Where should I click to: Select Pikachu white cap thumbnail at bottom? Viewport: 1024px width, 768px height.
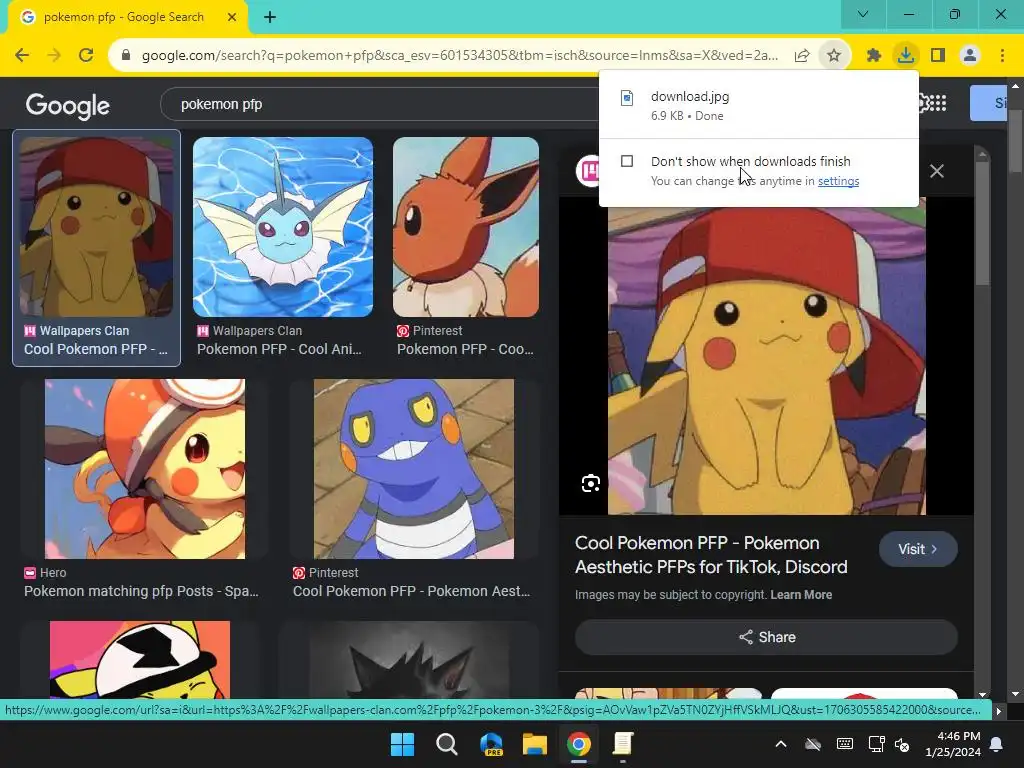point(140,660)
